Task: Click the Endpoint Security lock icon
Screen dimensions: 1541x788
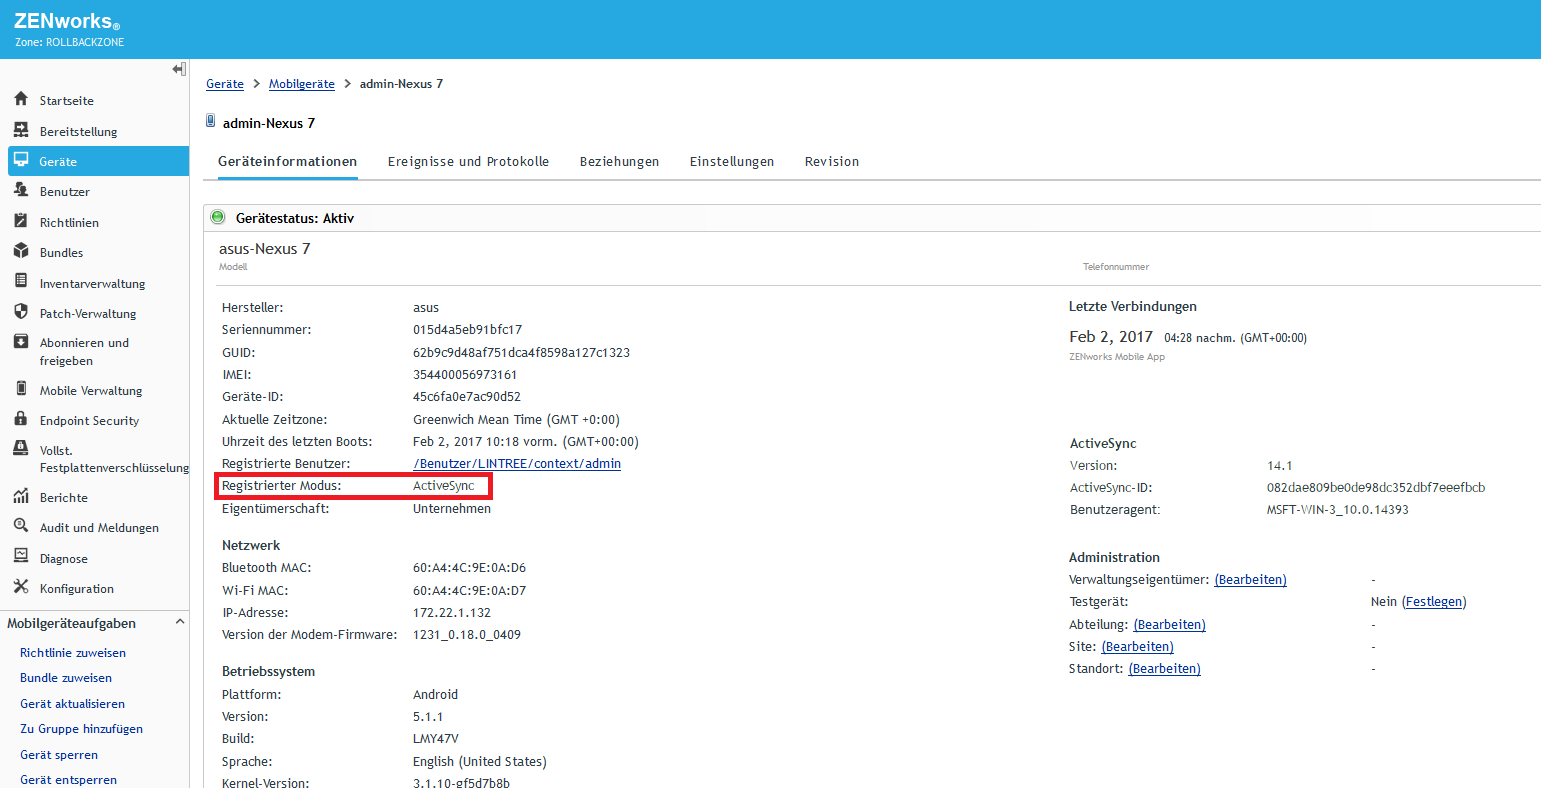Action: 21,419
